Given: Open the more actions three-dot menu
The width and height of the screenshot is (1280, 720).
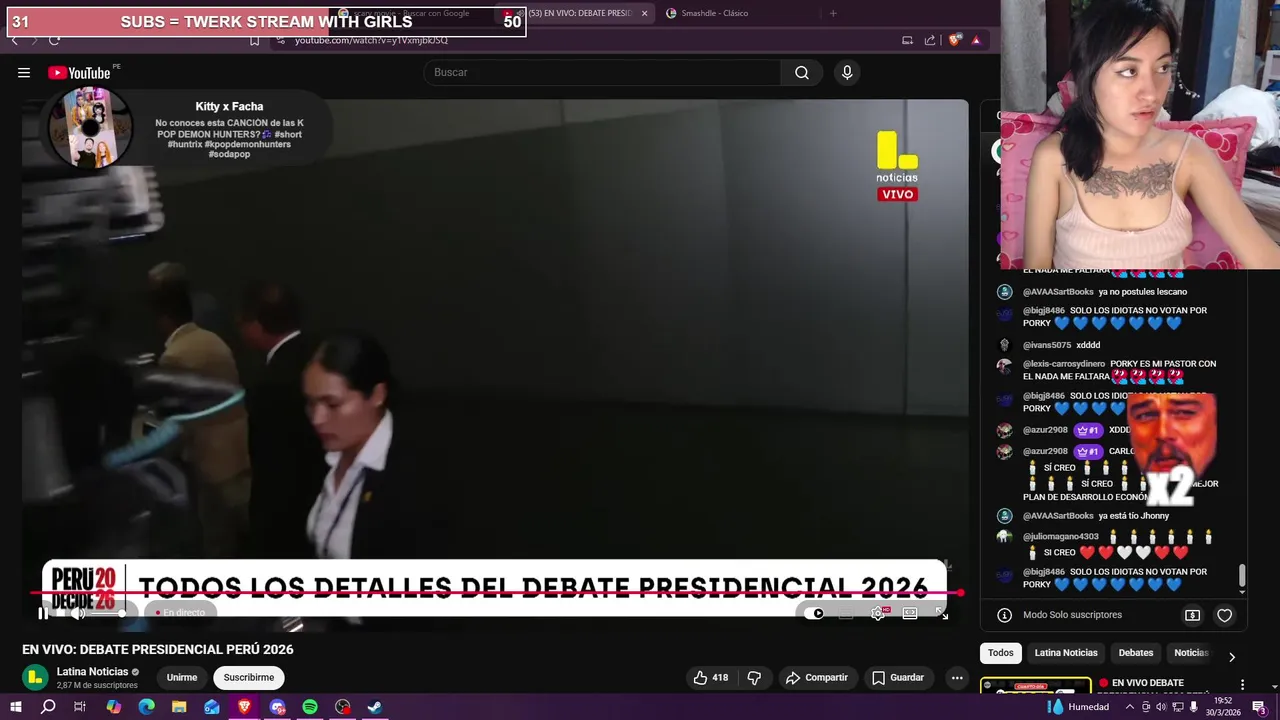Looking at the screenshot, I should (957, 677).
